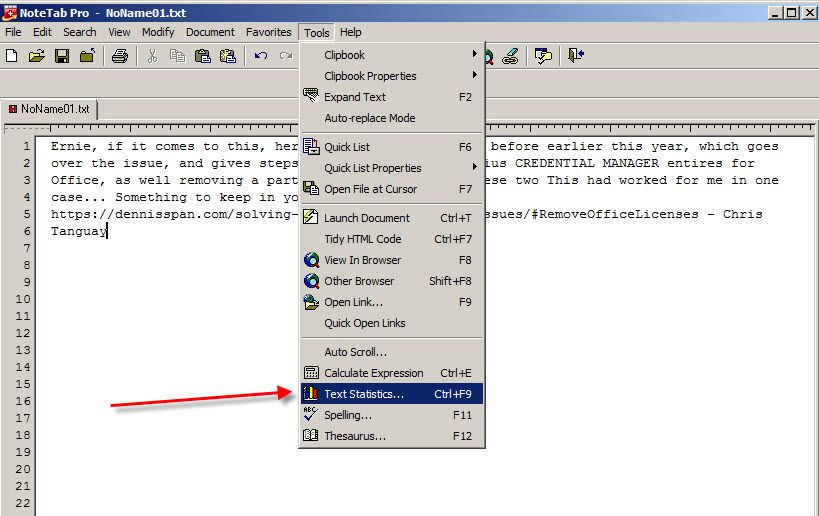
Task: Choose Tidy HTML Code menu entry
Action: coord(392,239)
